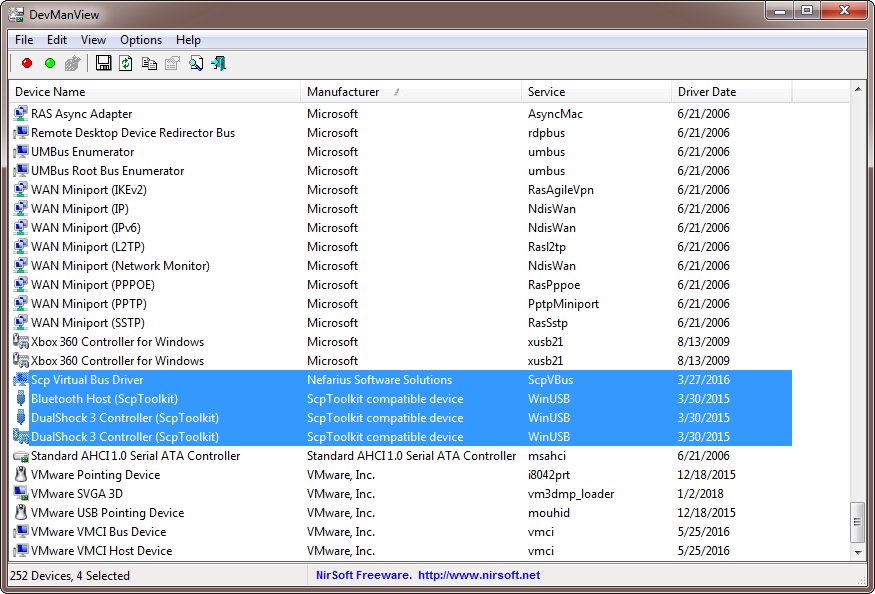Select the WAN Miniport (IPv6) device name
The width and height of the screenshot is (875, 594).
pos(86,228)
